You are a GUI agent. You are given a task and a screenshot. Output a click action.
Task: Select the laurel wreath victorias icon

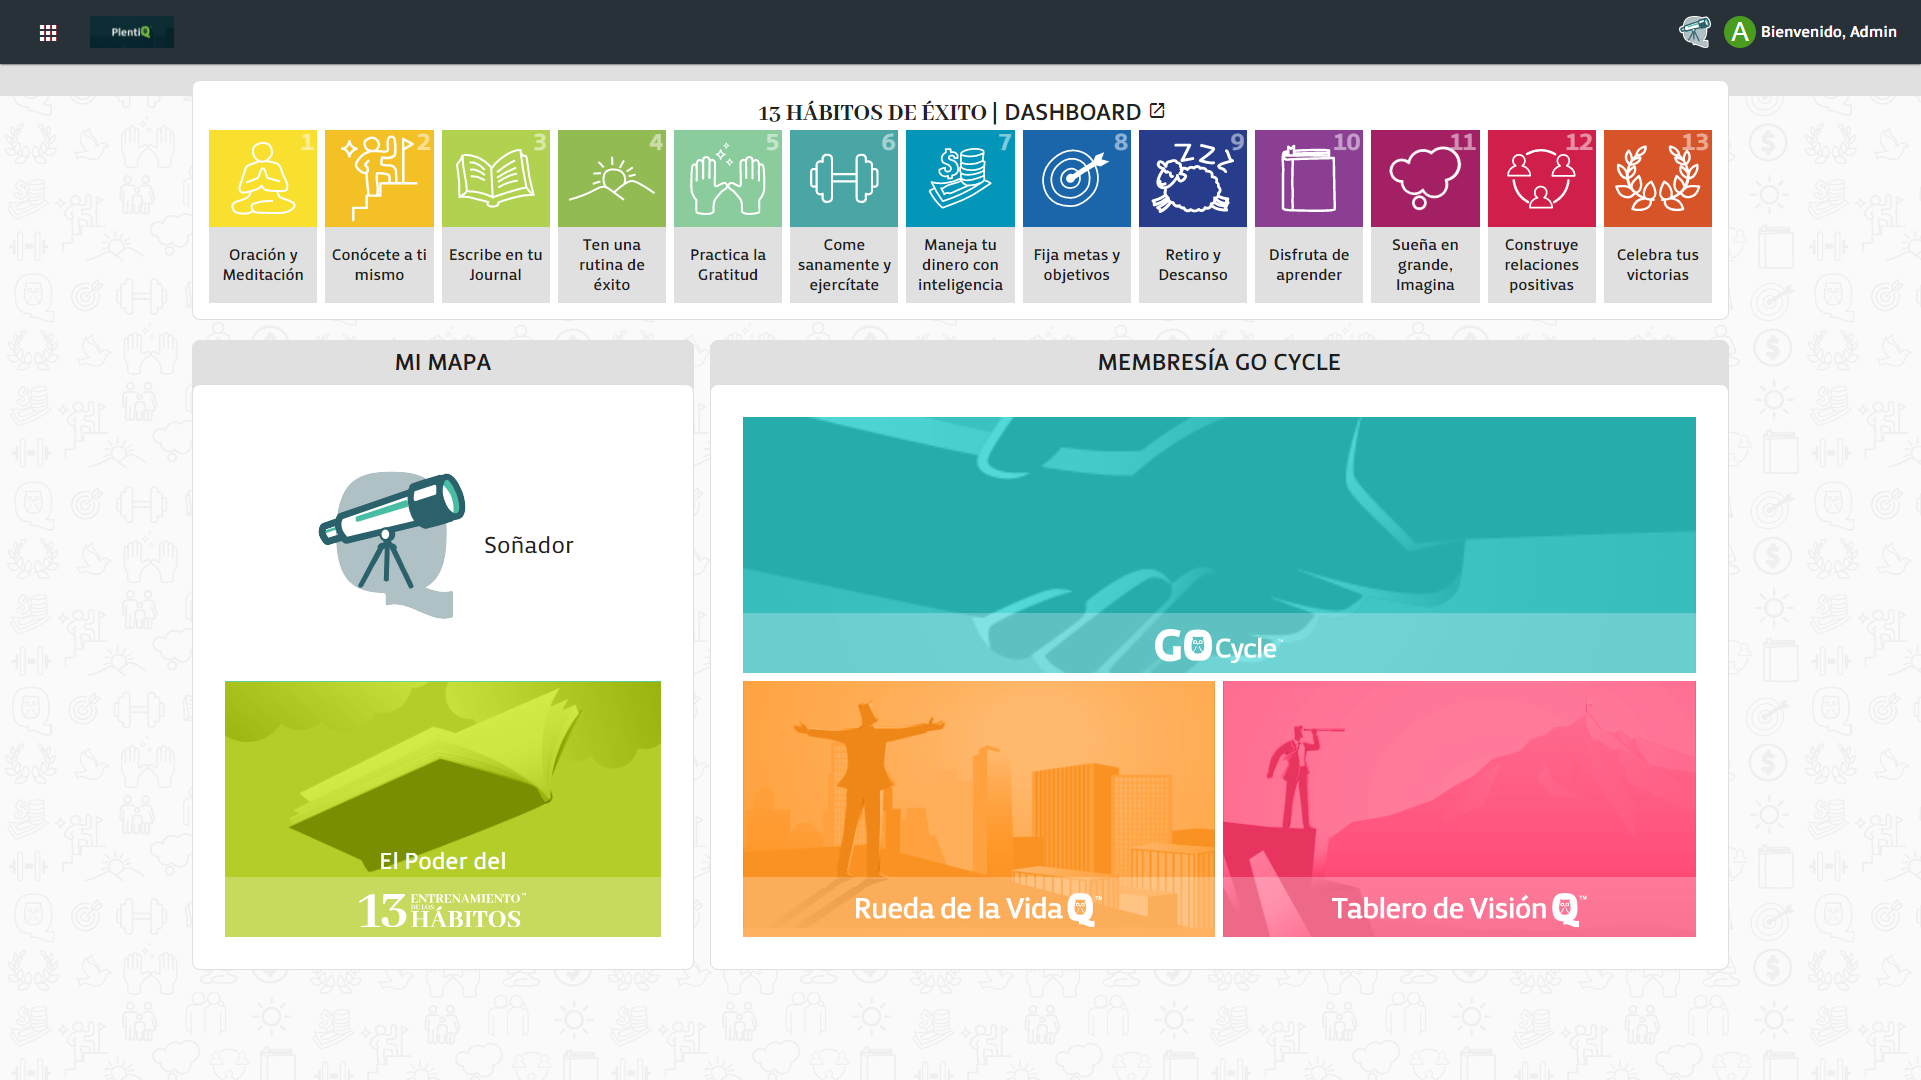pos(1658,178)
